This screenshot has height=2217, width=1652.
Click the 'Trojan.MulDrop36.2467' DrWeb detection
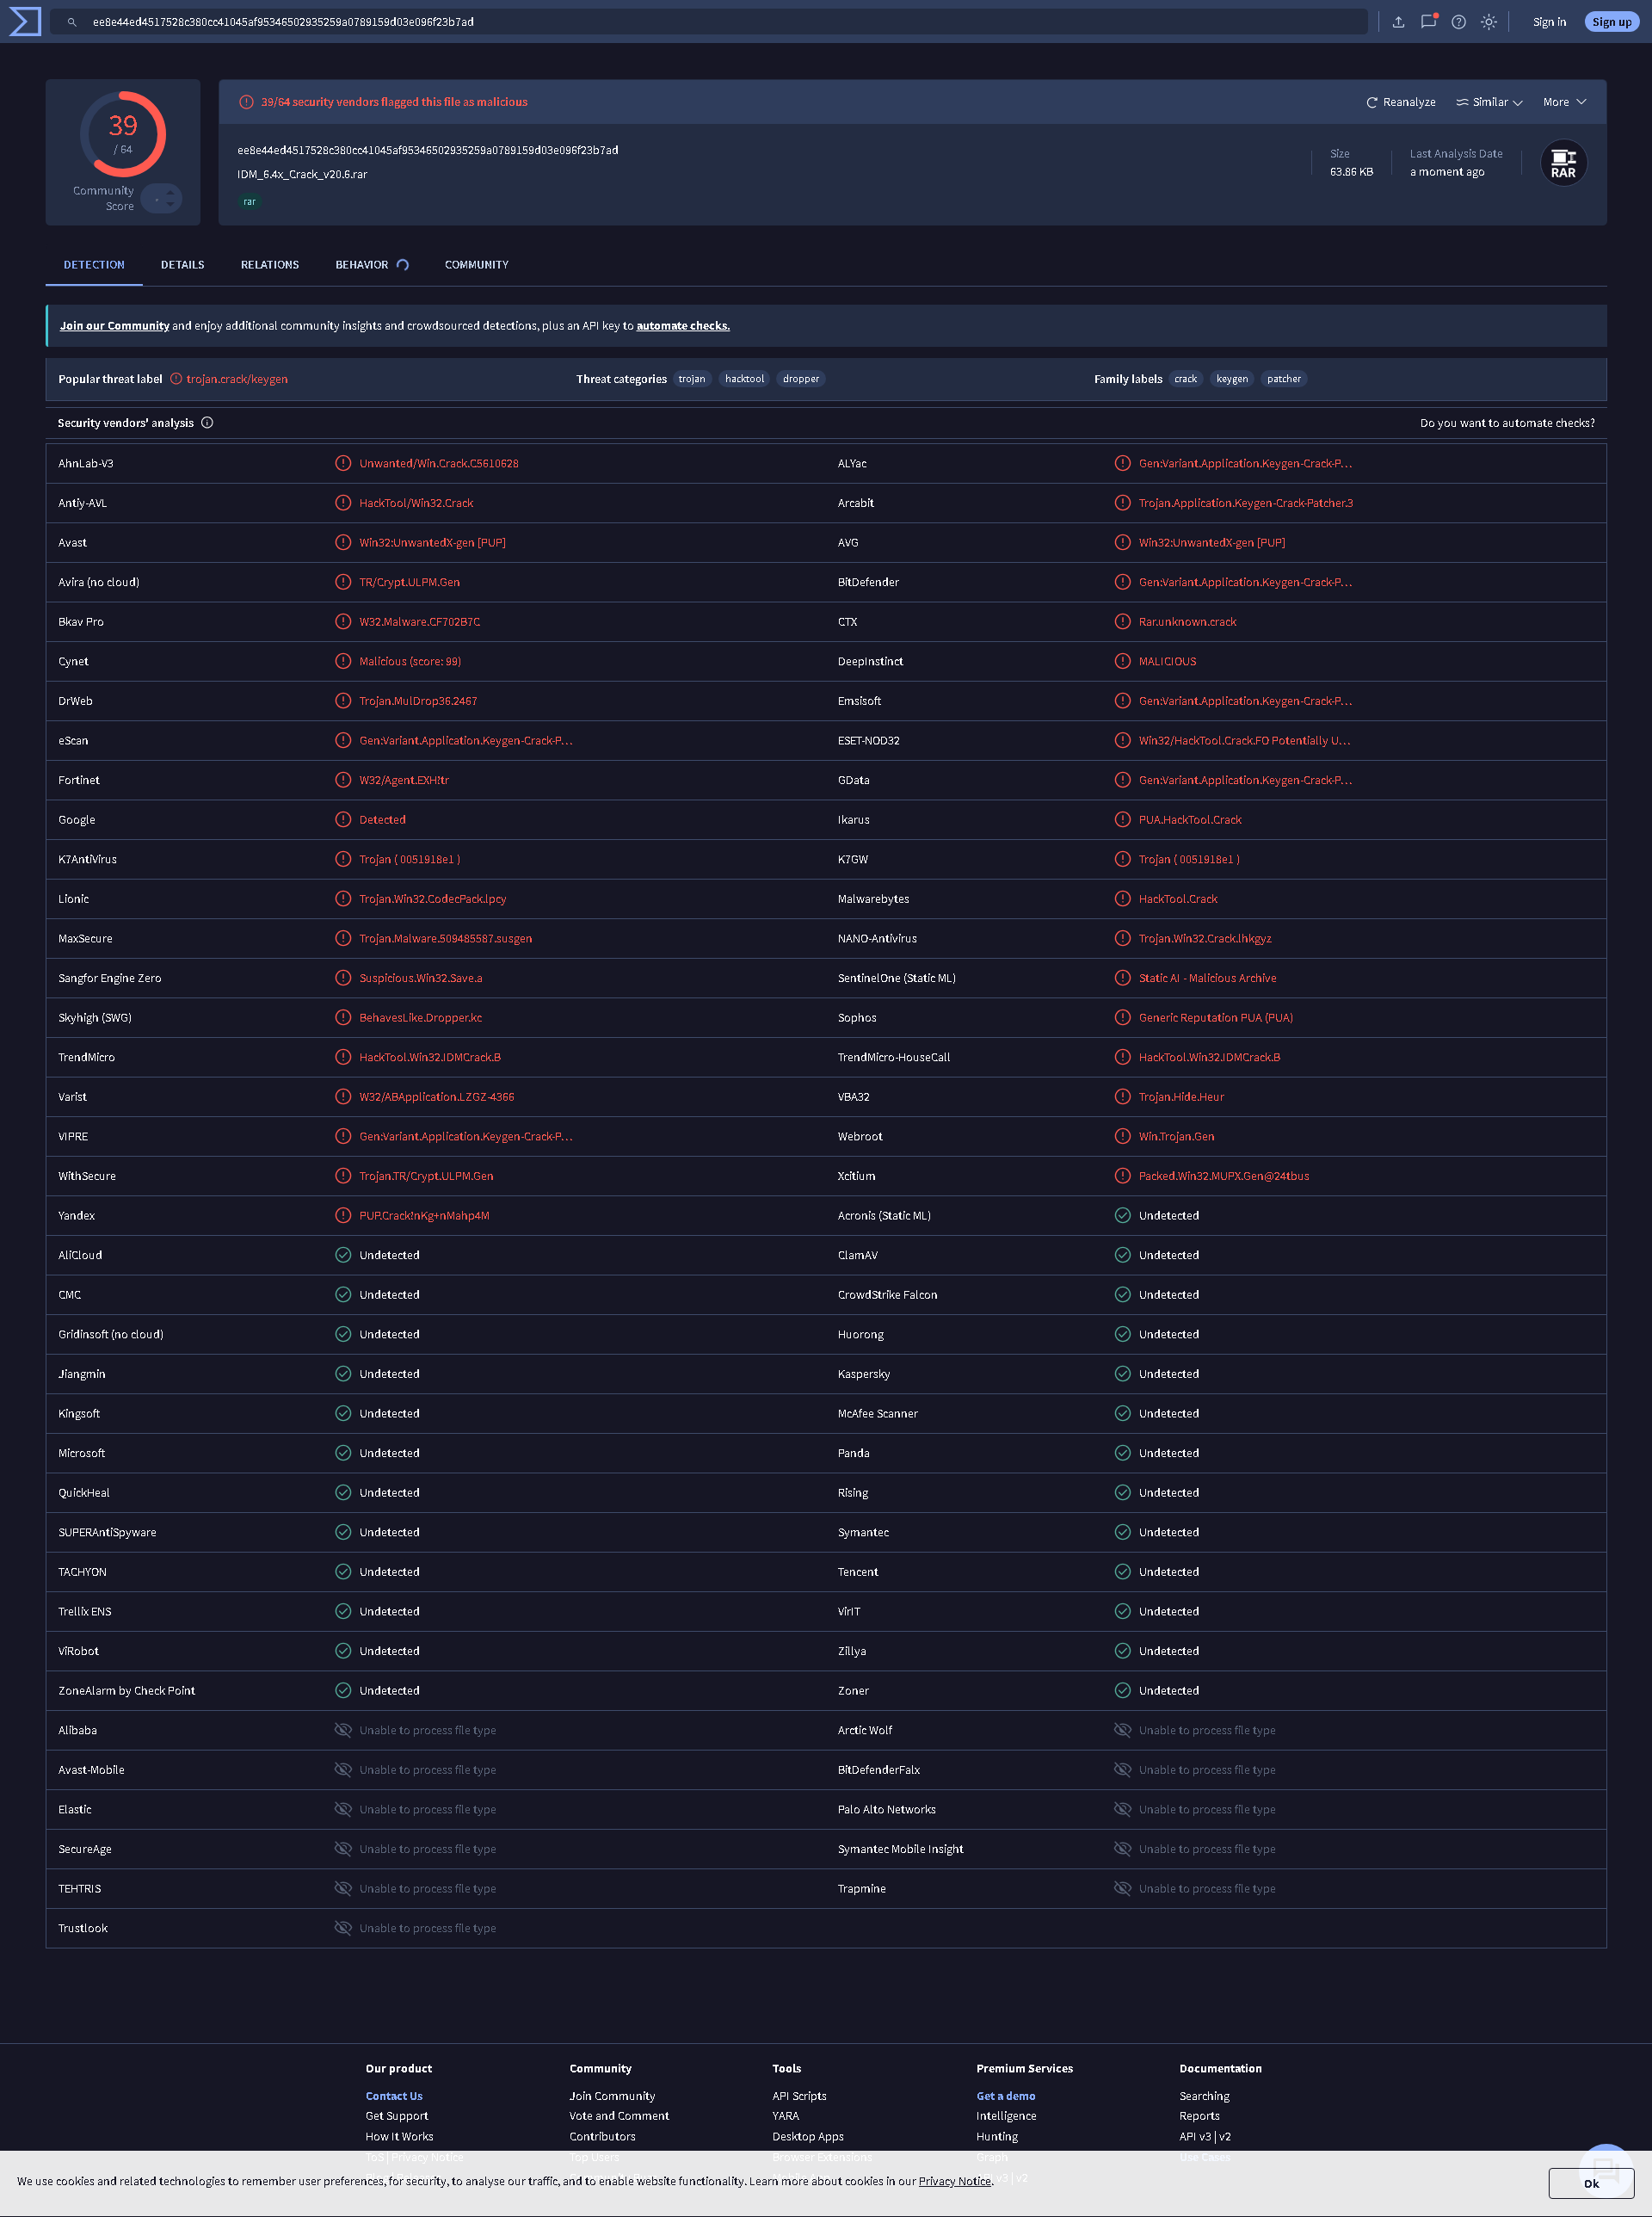tap(418, 701)
